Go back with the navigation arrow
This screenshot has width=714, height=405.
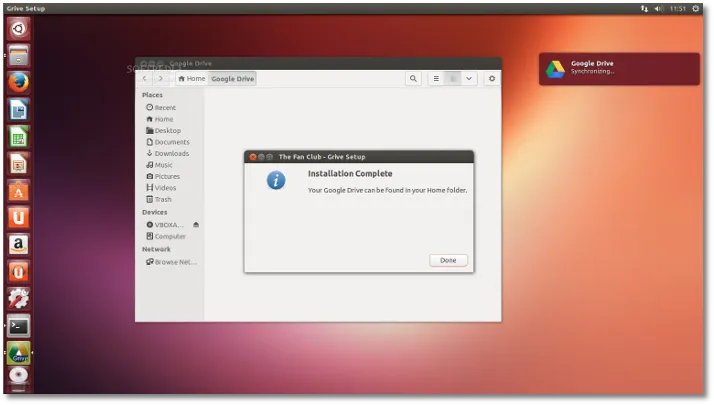pyautogui.click(x=145, y=78)
